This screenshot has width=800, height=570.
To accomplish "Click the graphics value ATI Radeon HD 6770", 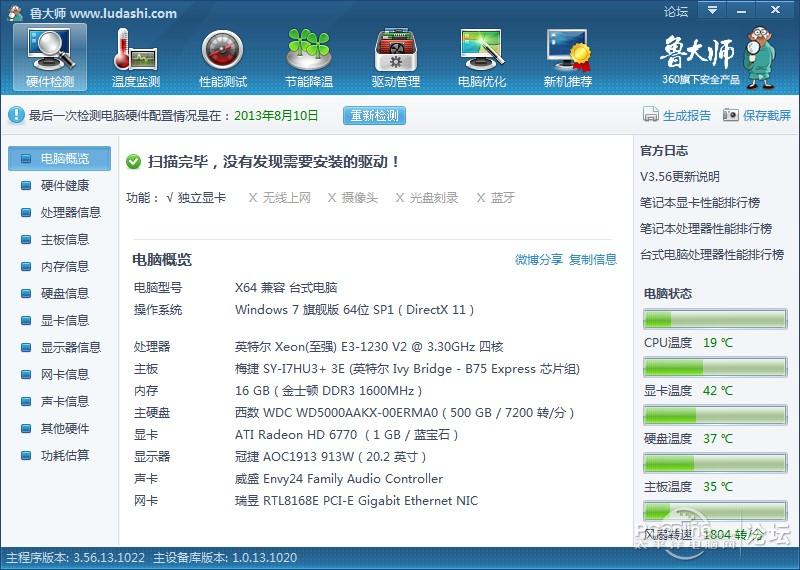I will point(346,435).
